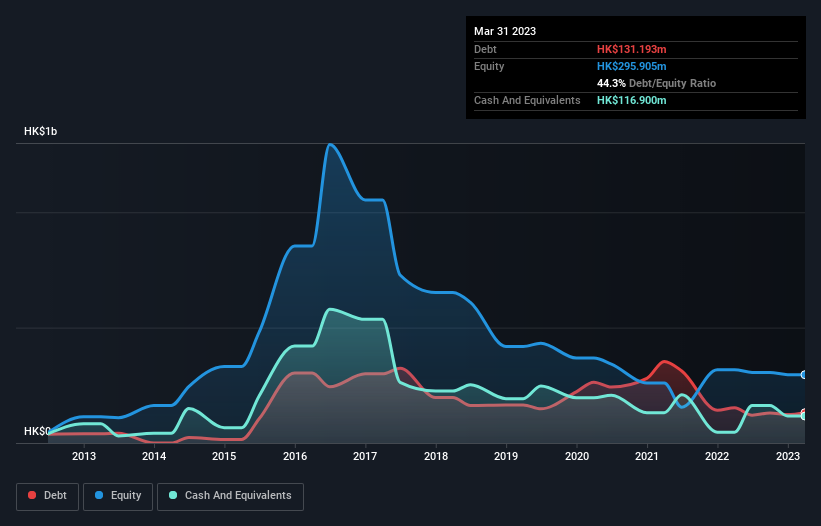This screenshot has width=821, height=526.
Task: Select the 2013 x-axis label
Action: (x=84, y=456)
